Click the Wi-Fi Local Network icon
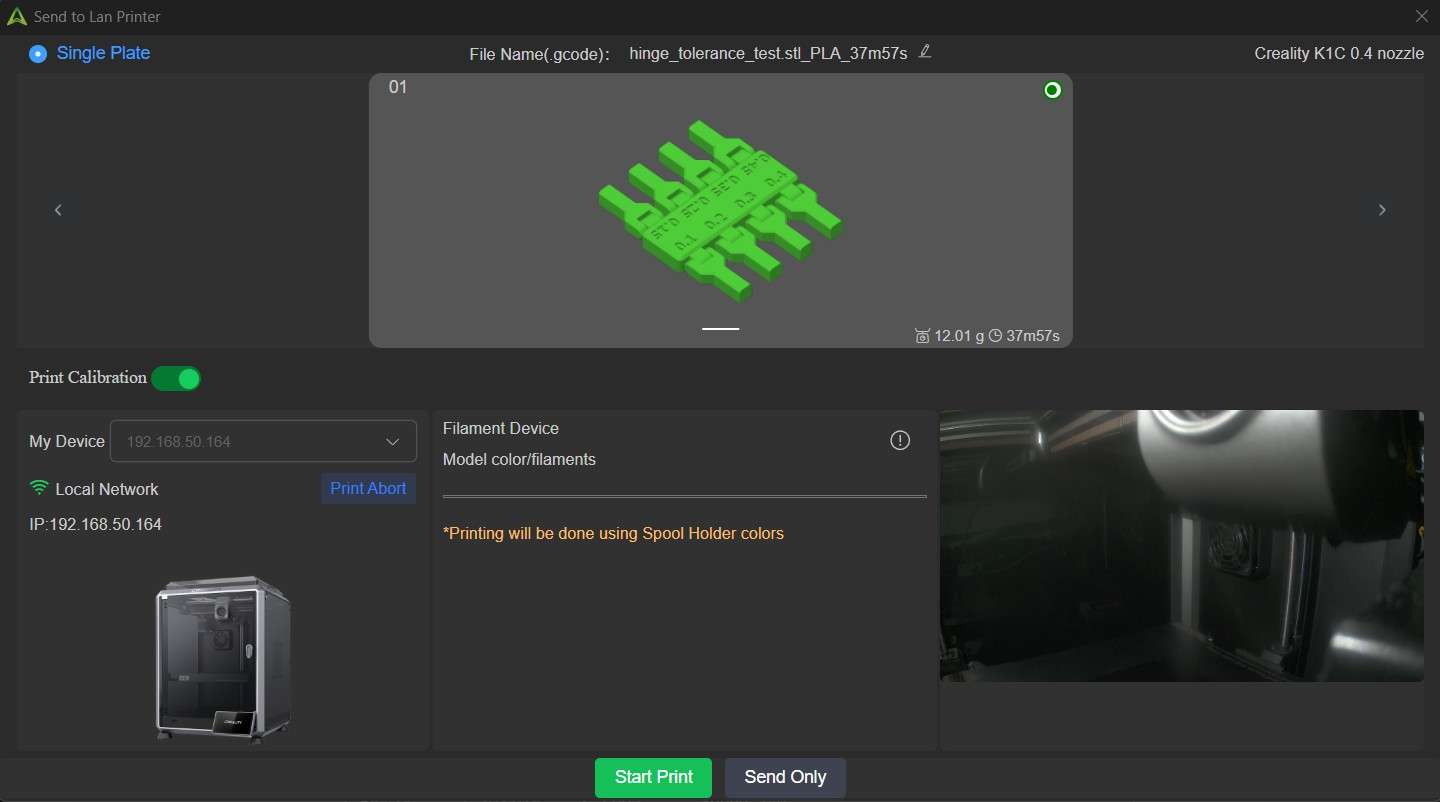 (39, 488)
